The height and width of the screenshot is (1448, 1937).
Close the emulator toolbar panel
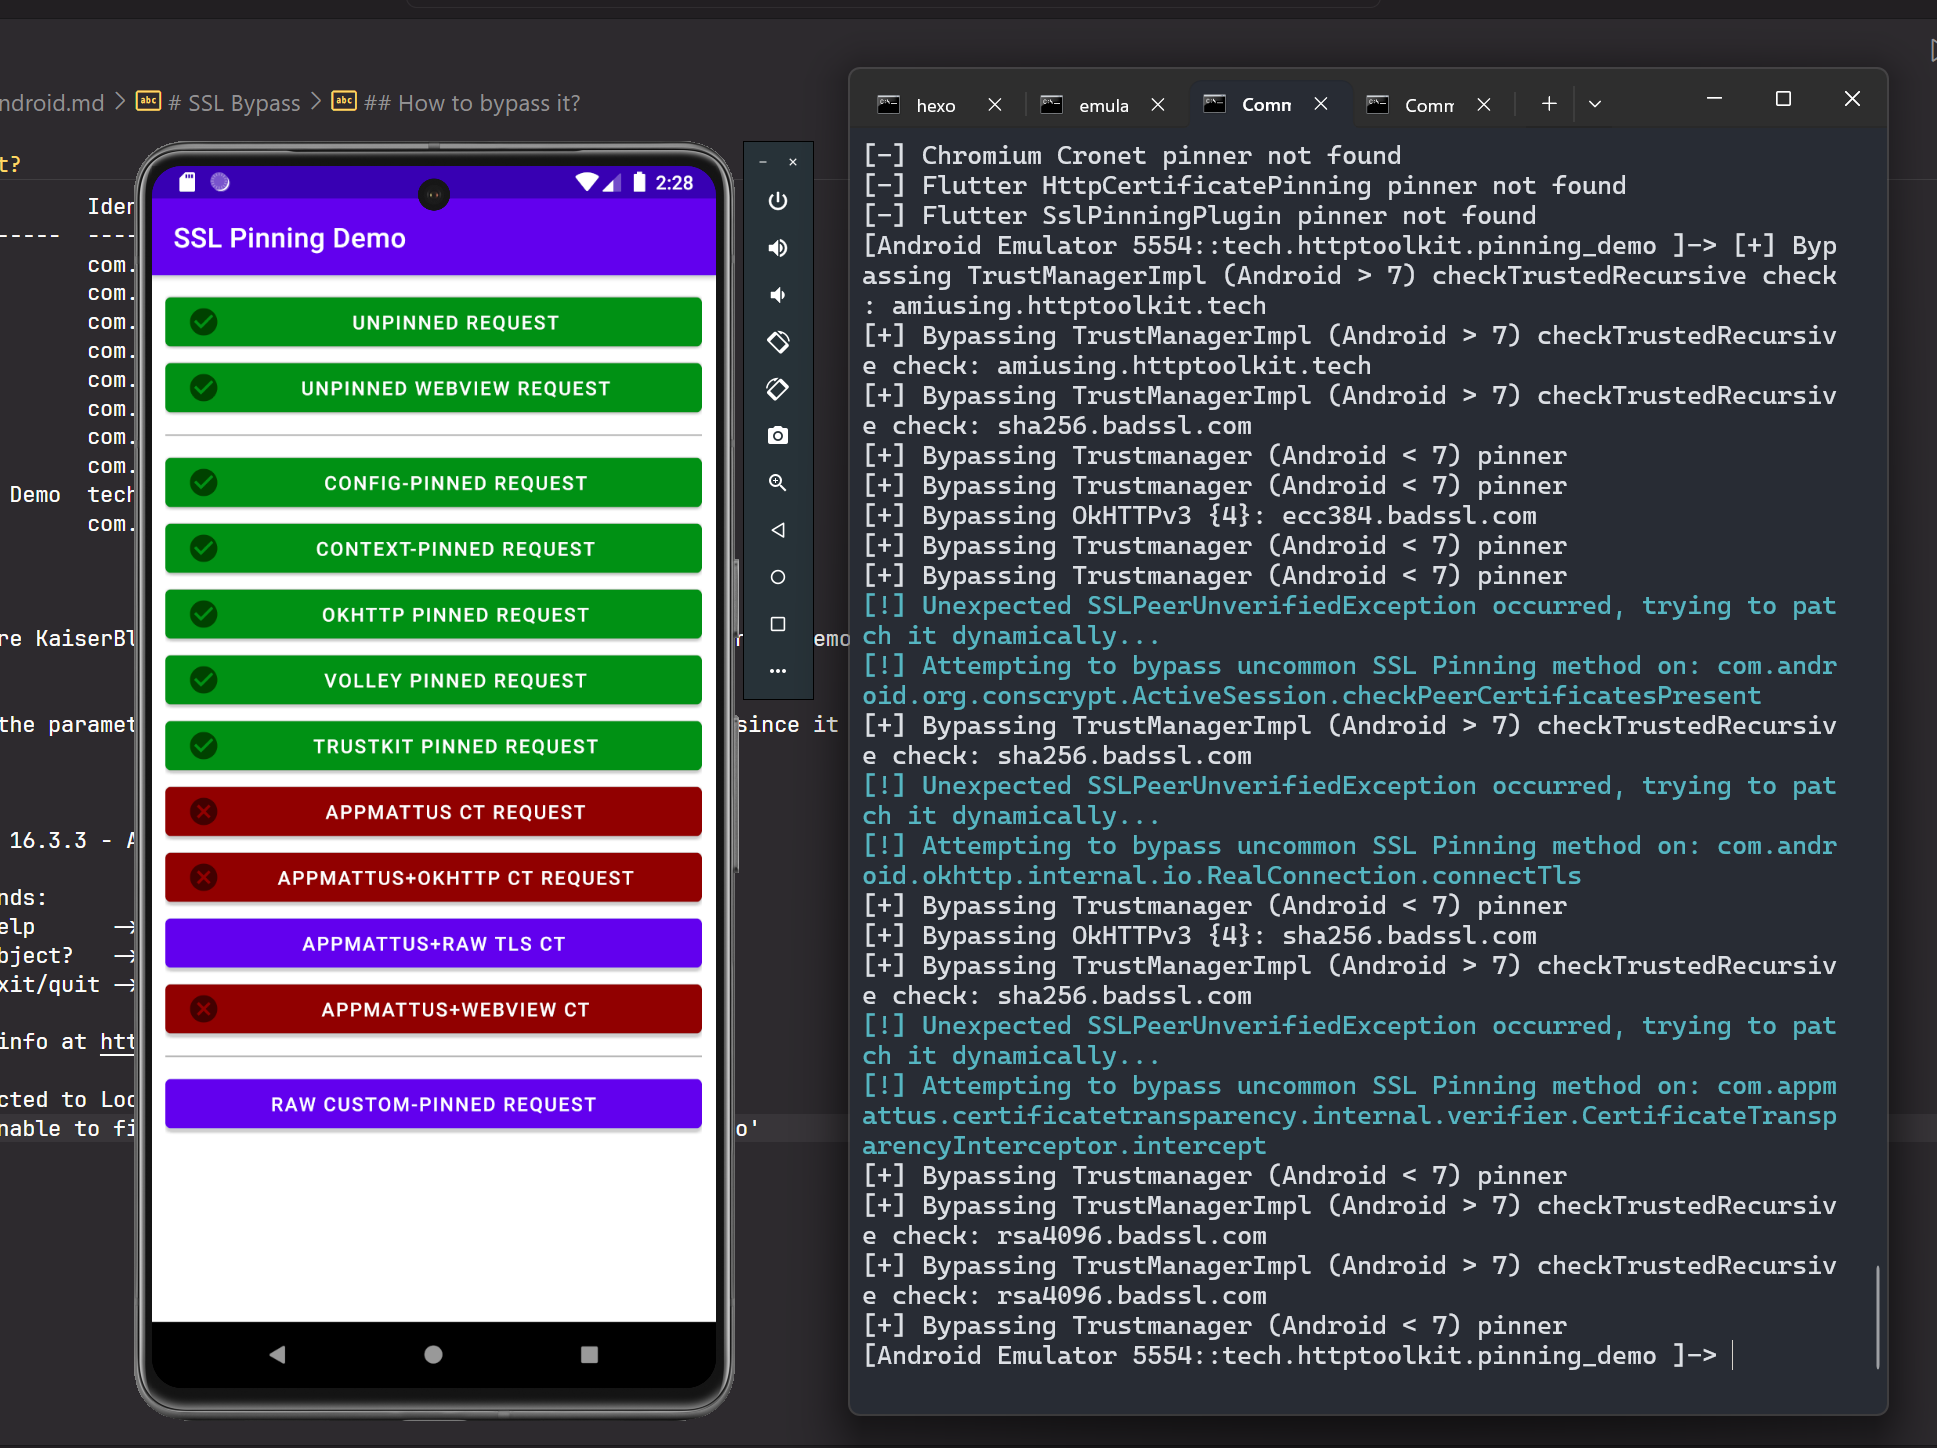coord(793,162)
